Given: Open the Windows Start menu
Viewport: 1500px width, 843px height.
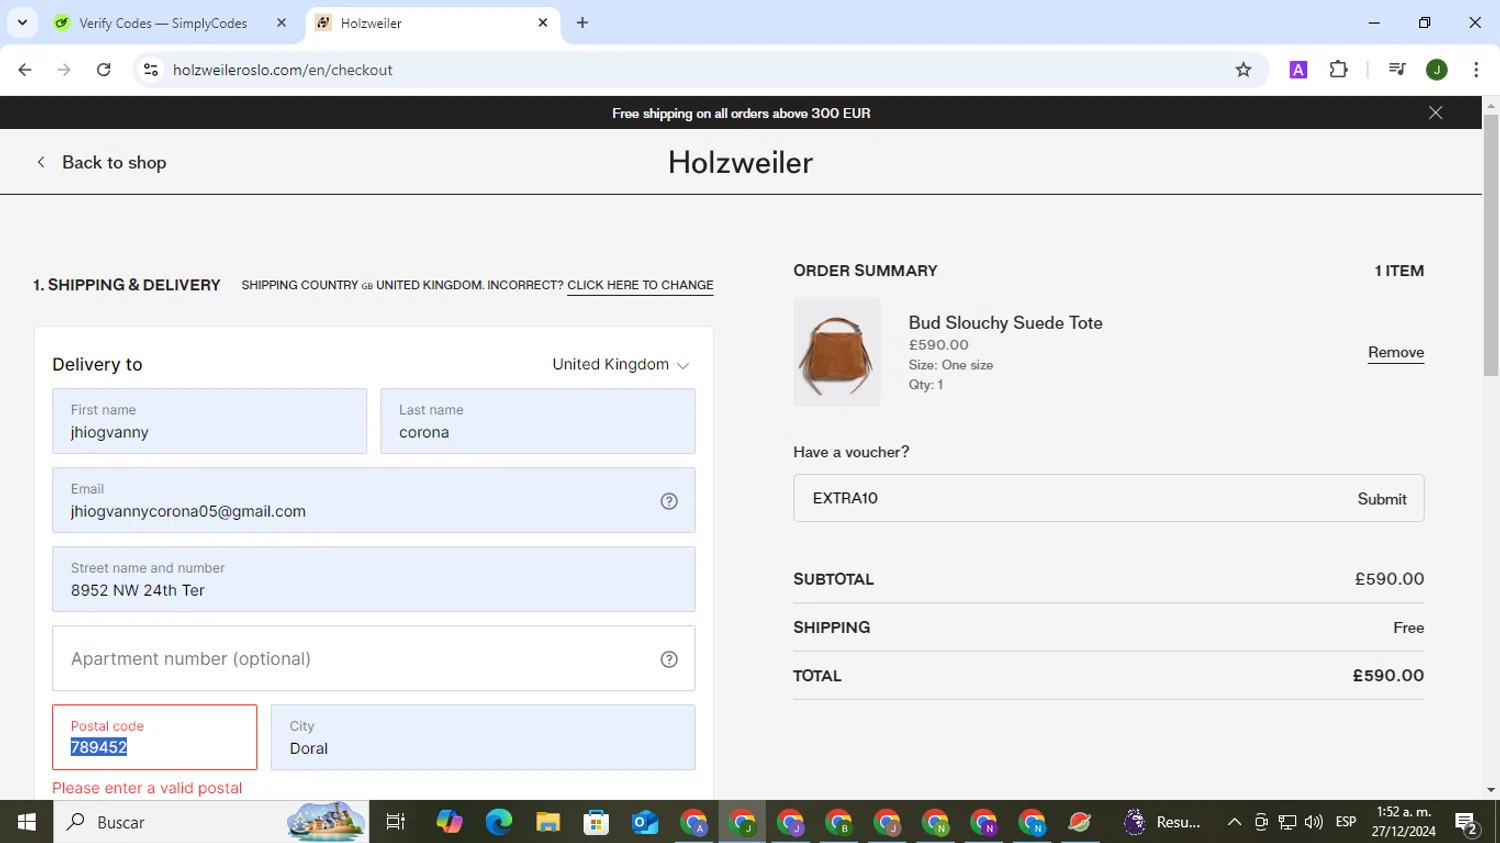Looking at the screenshot, I should point(26,822).
